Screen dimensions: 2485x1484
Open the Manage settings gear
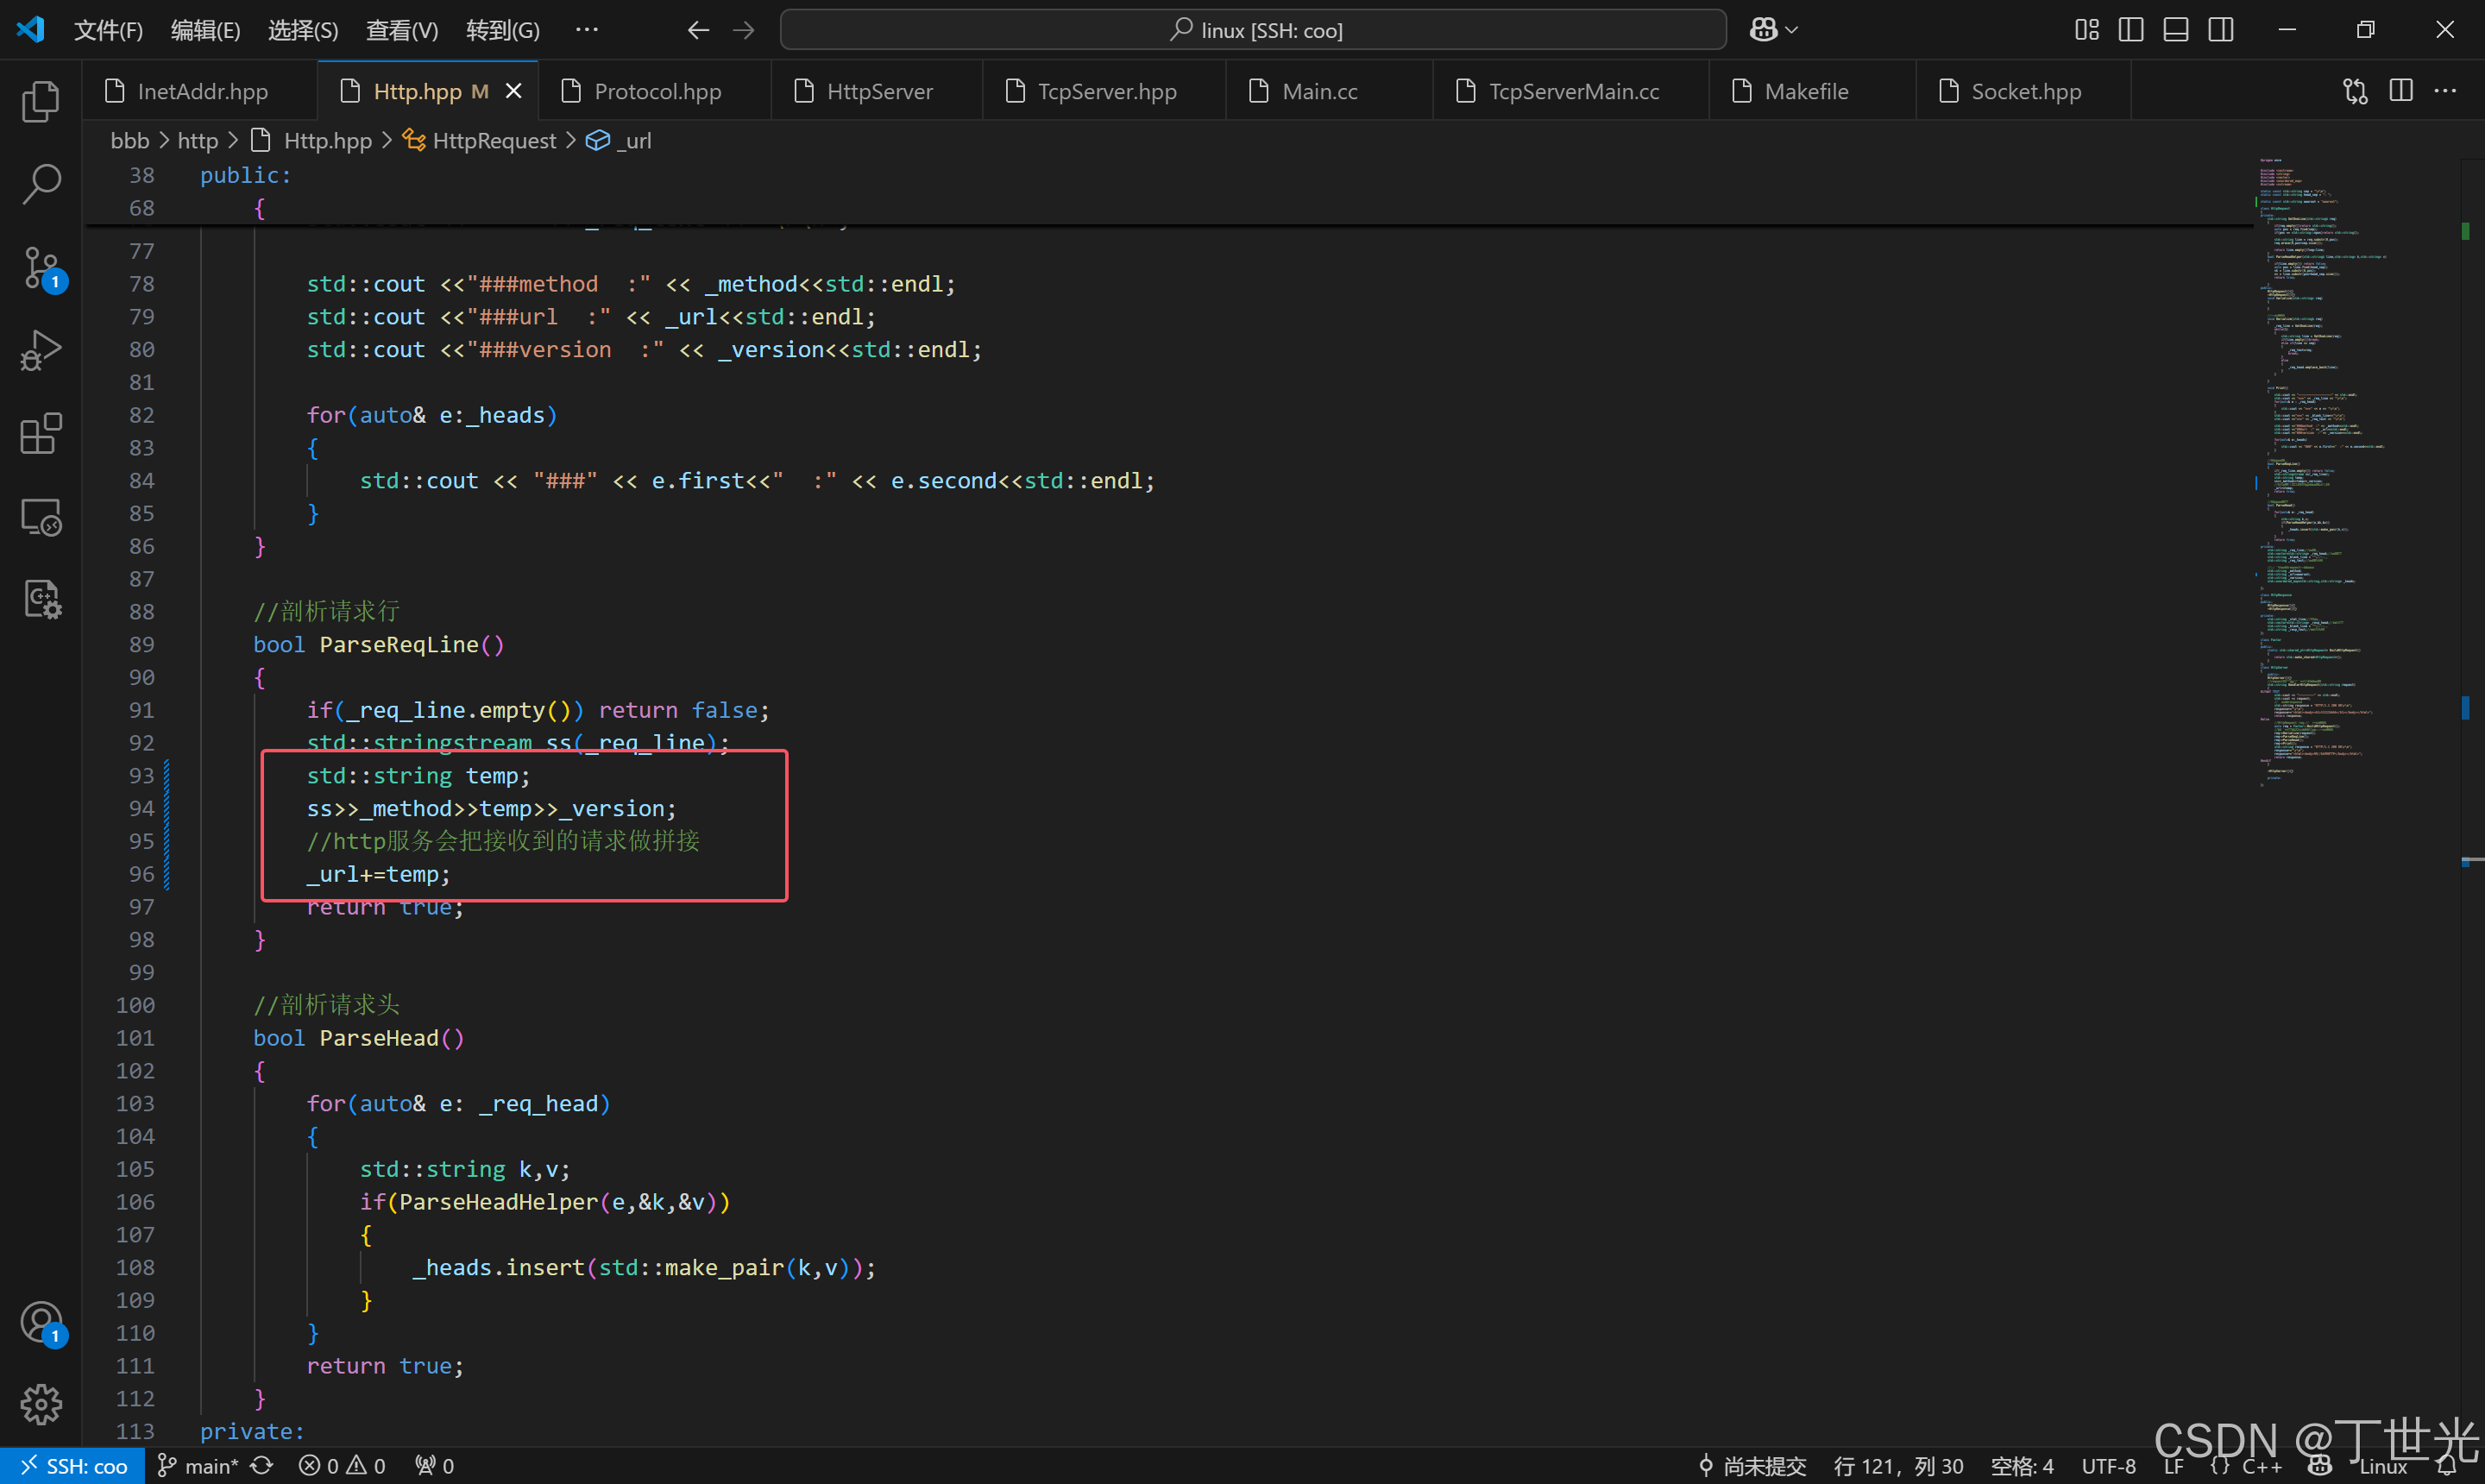pos(40,1405)
